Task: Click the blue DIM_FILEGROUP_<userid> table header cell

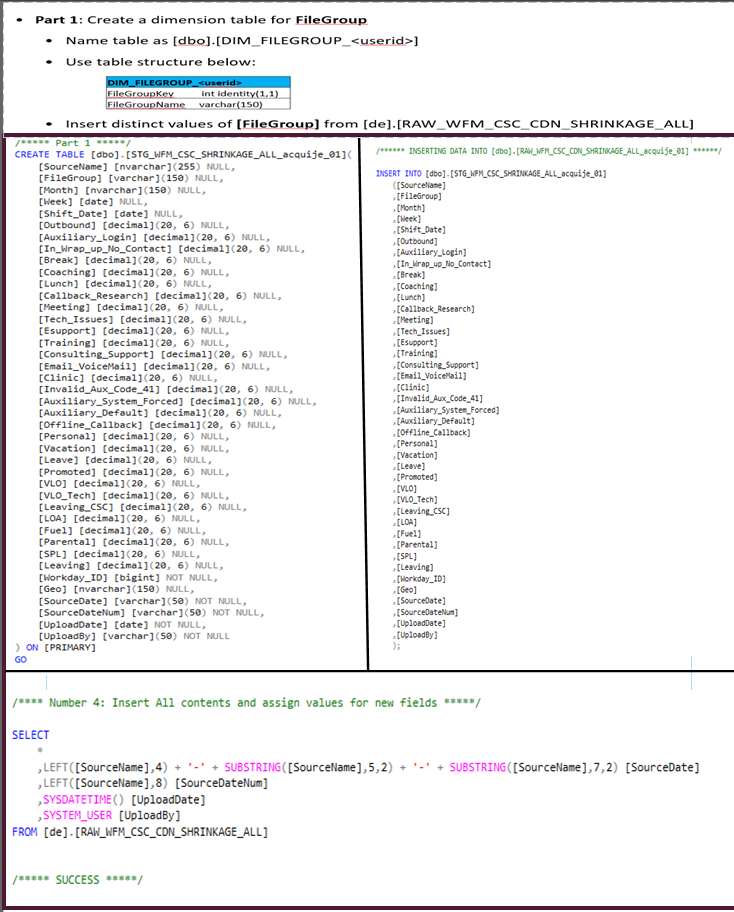Action: click(x=160, y=82)
